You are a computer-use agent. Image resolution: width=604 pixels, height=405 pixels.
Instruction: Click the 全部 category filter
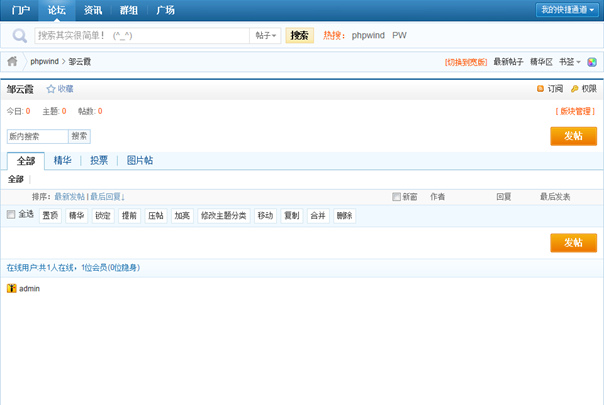[16, 179]
